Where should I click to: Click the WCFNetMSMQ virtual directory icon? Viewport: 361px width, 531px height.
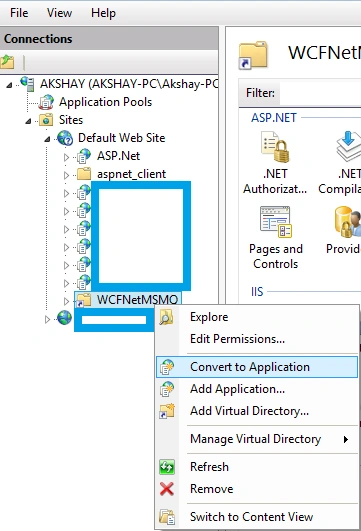tap(84, 300)
